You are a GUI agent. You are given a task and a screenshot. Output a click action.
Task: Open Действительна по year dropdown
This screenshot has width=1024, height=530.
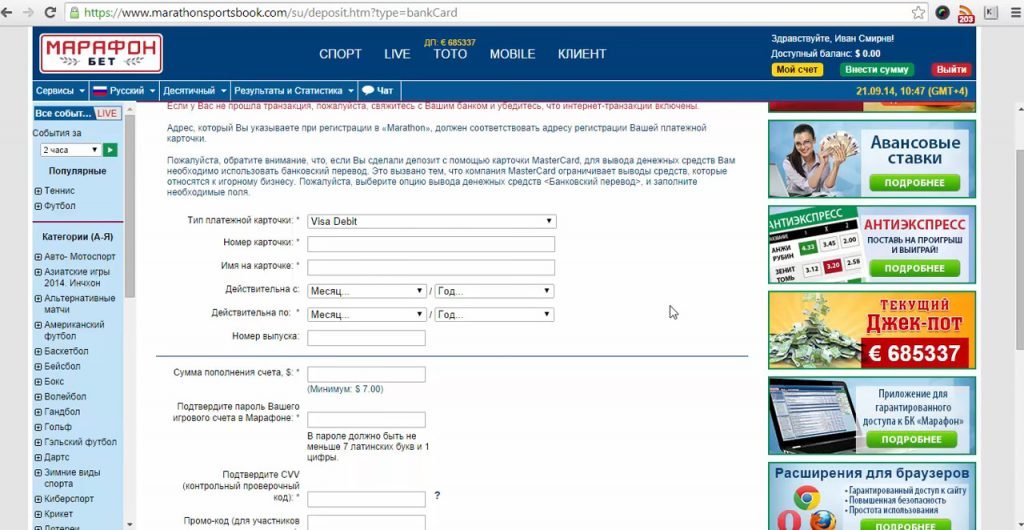tap(494, 315)
